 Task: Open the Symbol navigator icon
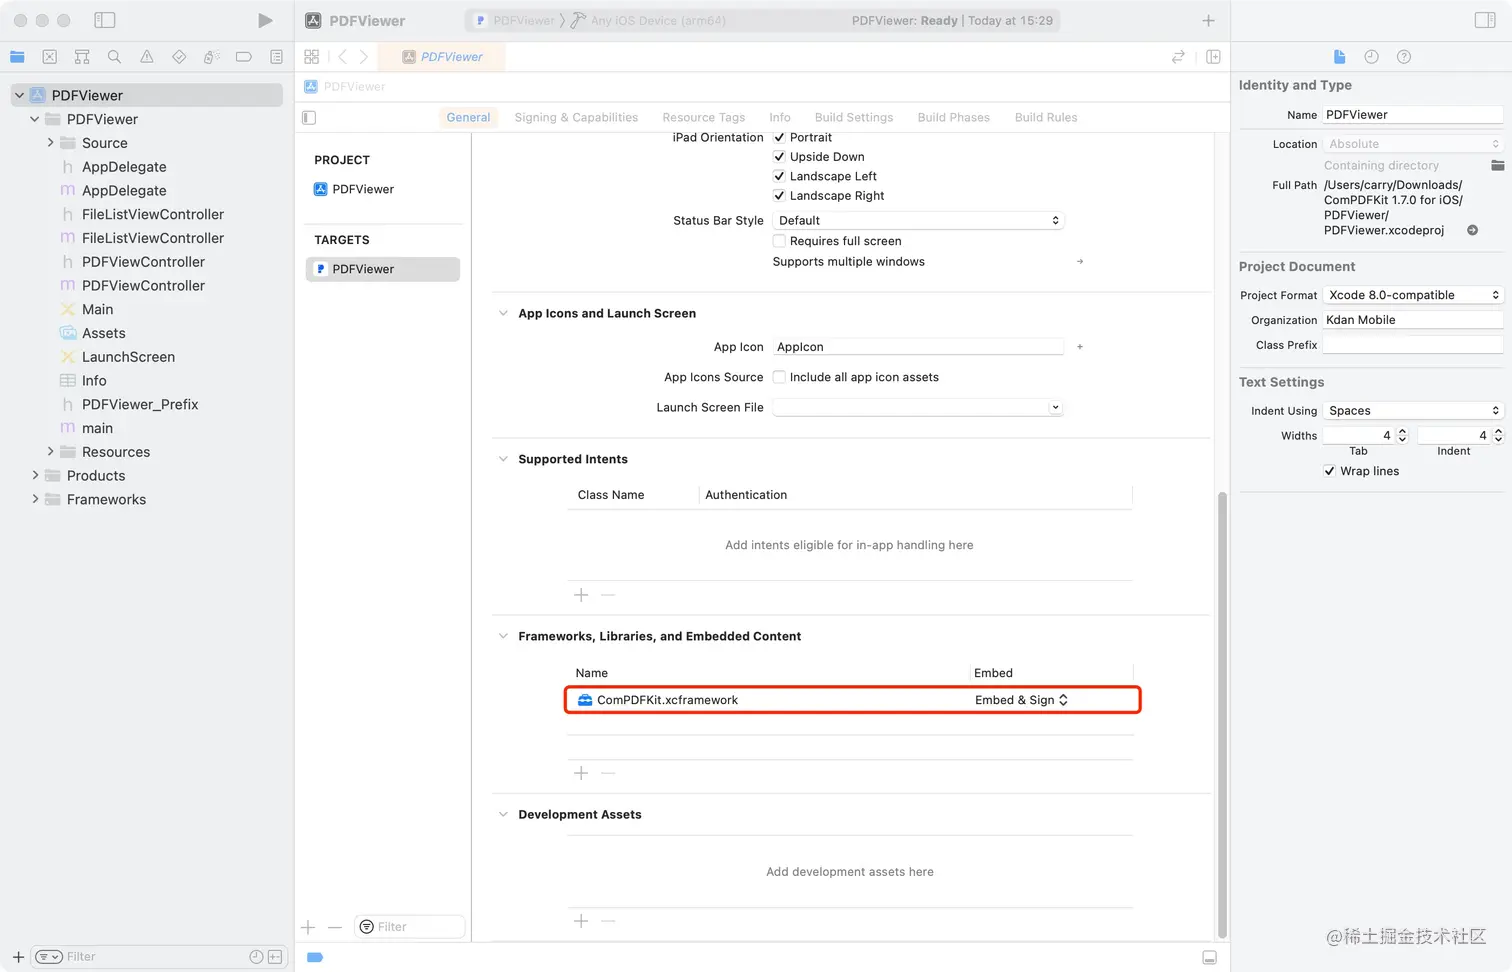(82, 57)
